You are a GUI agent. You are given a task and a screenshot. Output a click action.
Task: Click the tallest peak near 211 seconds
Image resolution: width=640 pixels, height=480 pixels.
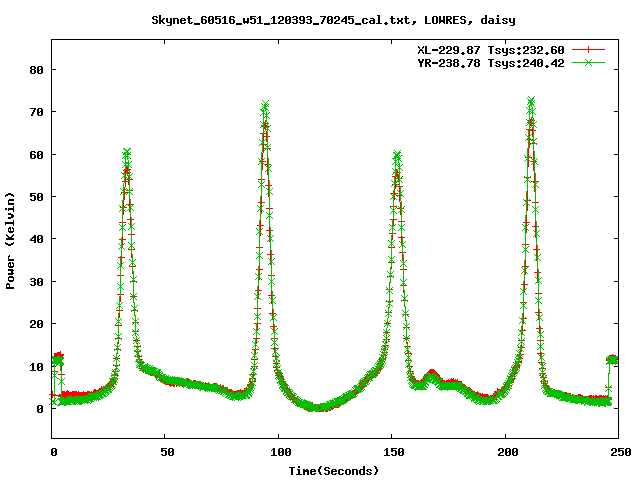(x=531, y=100)
